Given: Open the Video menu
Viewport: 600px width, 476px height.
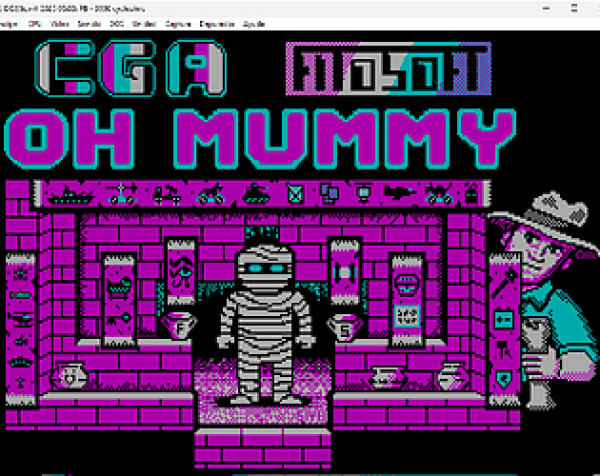Looking at the screenshot, I should coord(60,24).
